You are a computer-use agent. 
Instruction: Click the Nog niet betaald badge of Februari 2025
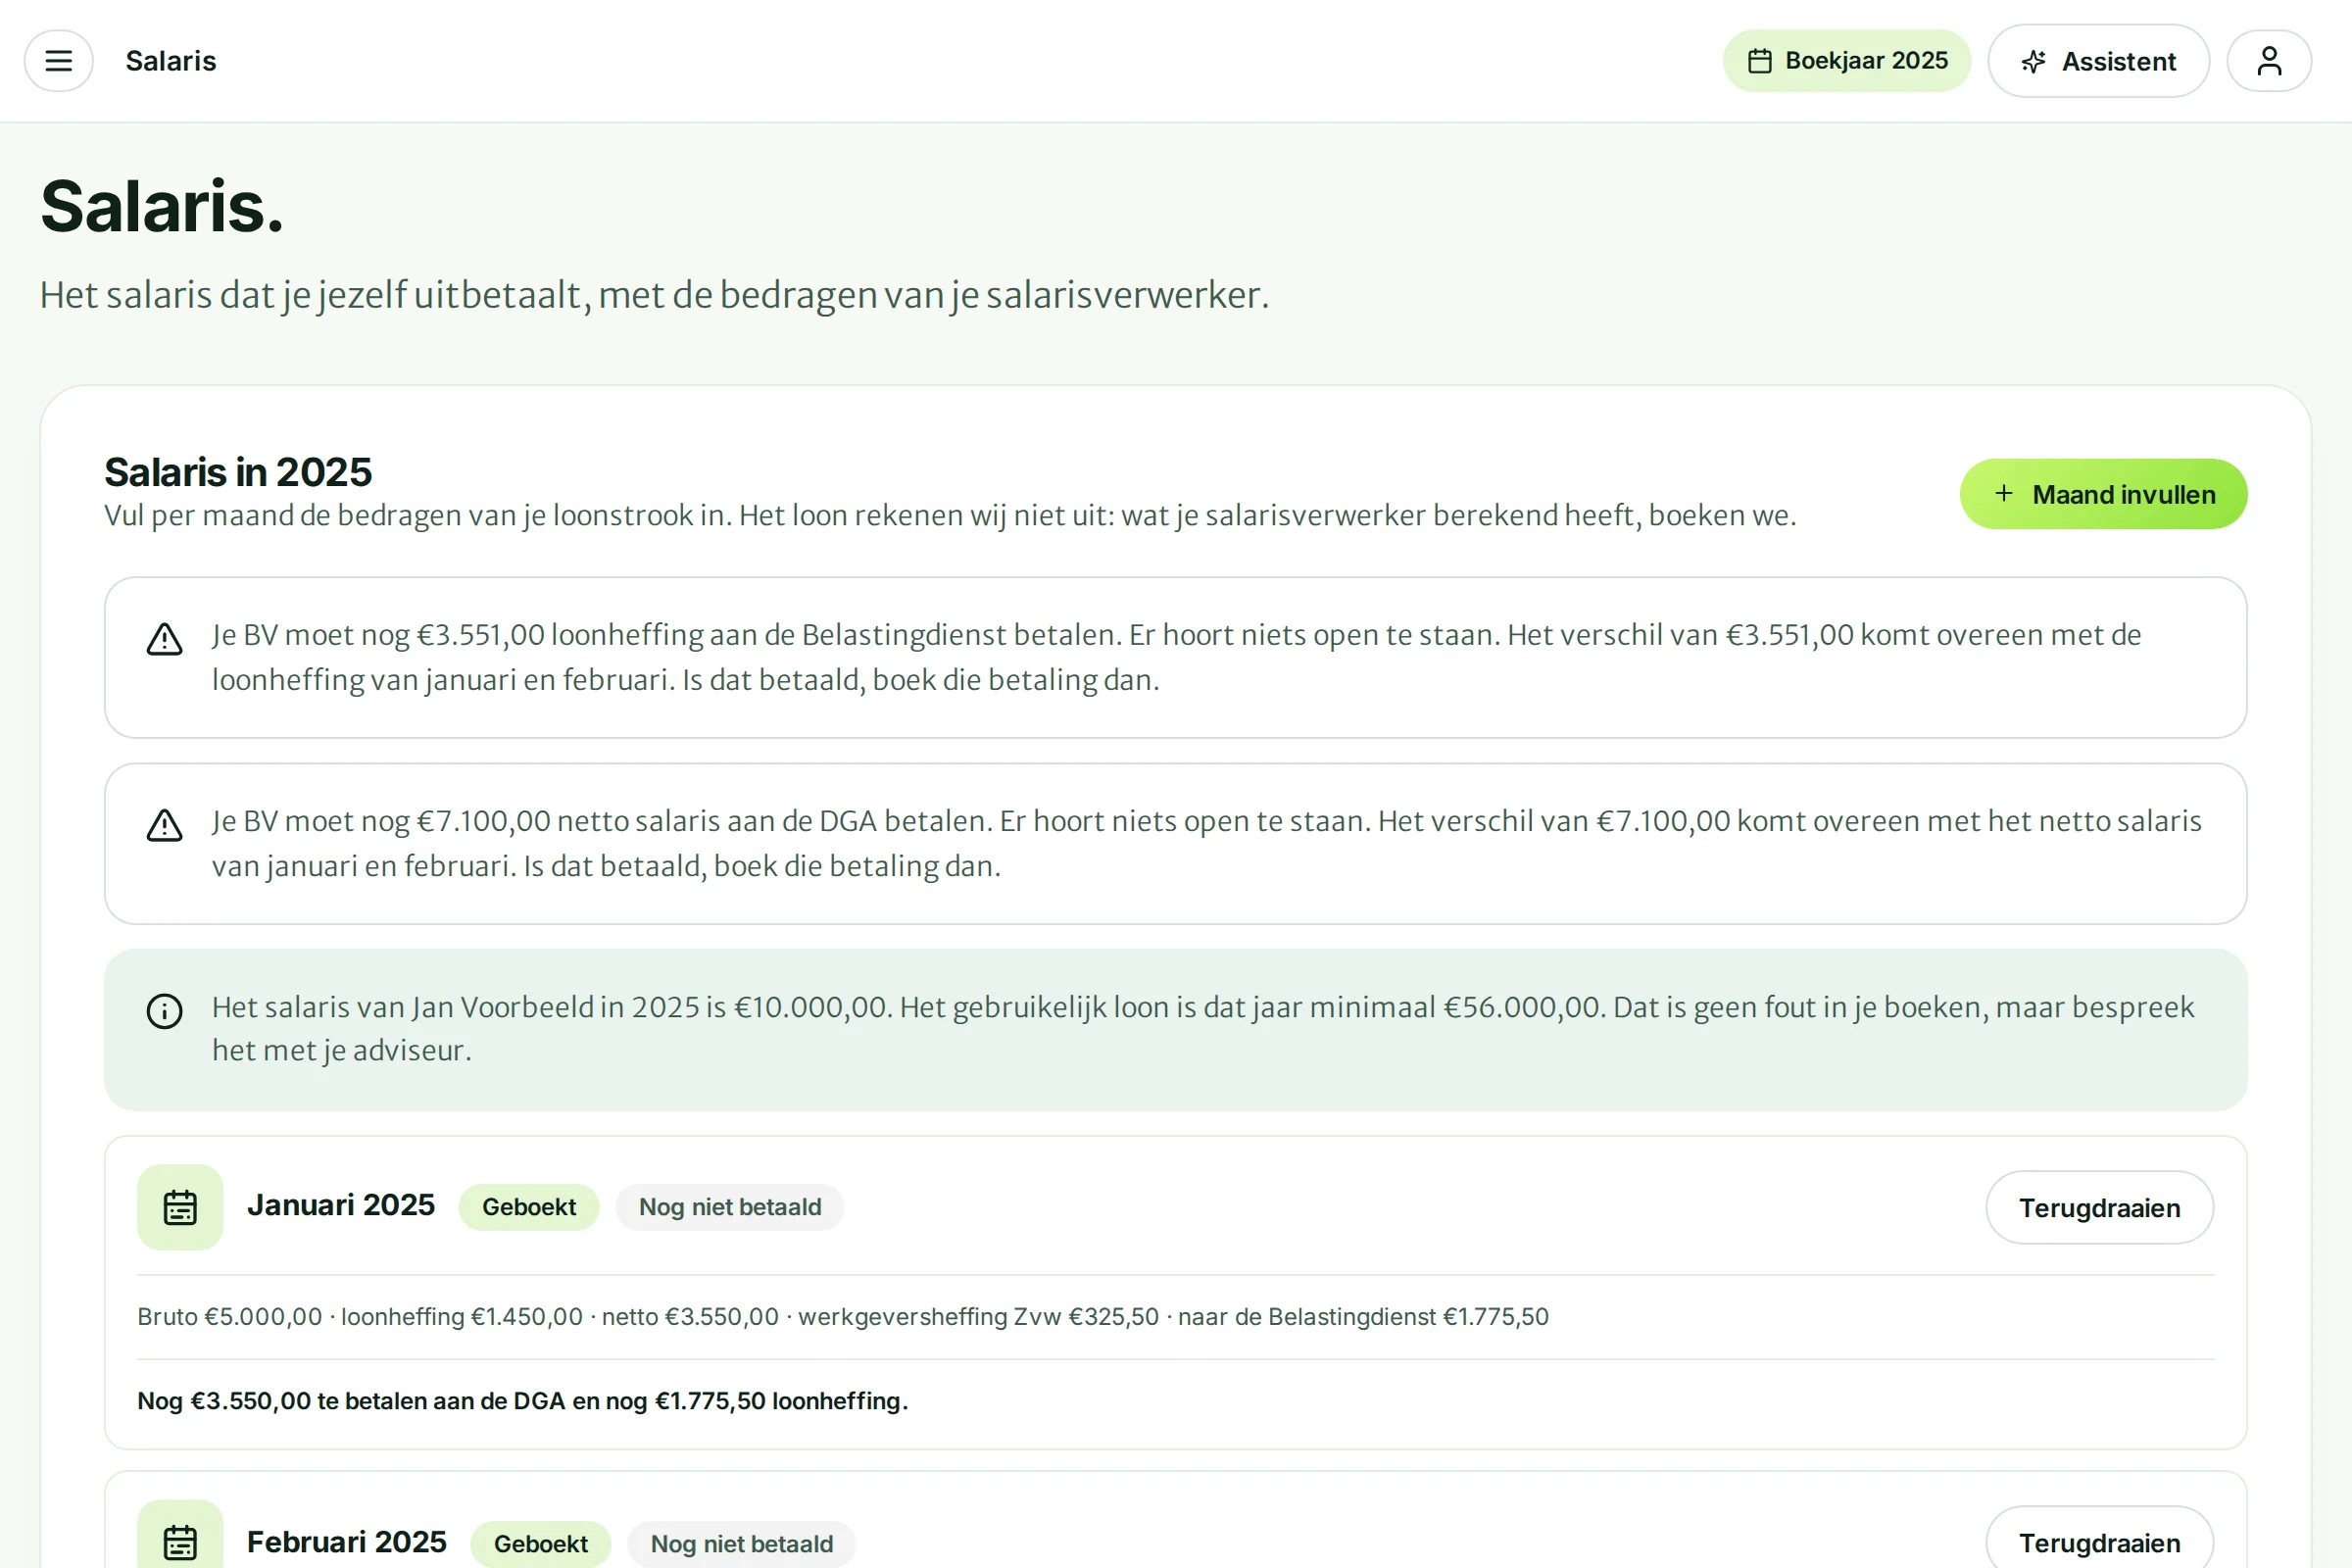coord(742,1543)
